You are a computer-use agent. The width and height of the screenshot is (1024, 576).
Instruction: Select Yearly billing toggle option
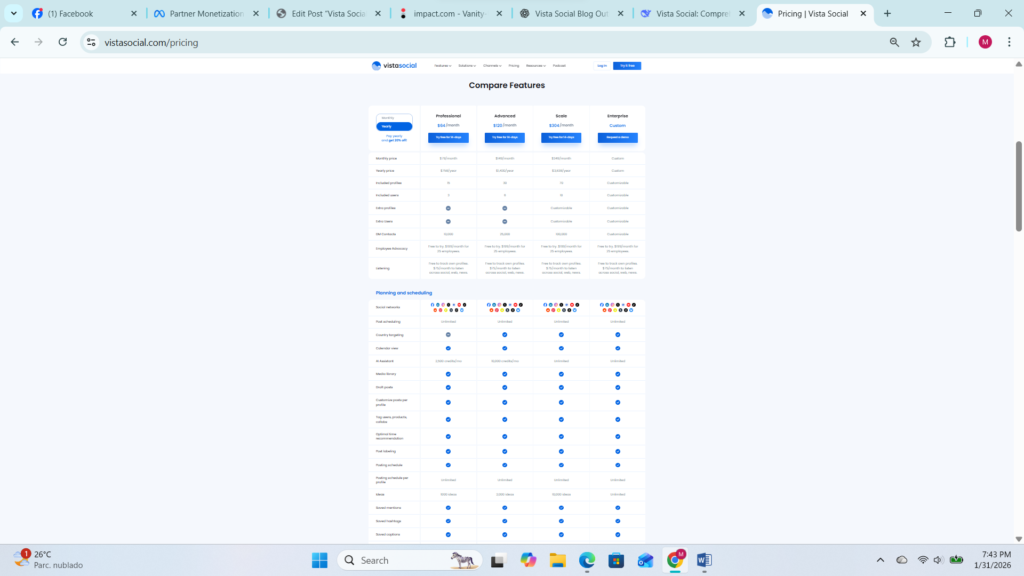pos(394,127)
